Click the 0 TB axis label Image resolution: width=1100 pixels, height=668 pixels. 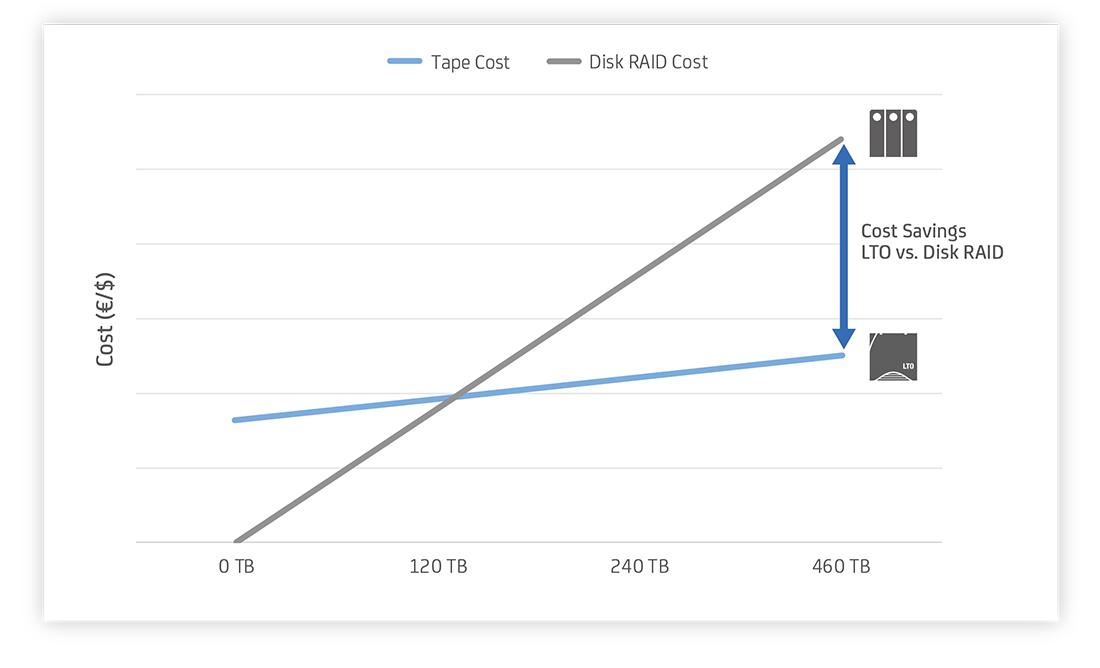click(236, 566)
